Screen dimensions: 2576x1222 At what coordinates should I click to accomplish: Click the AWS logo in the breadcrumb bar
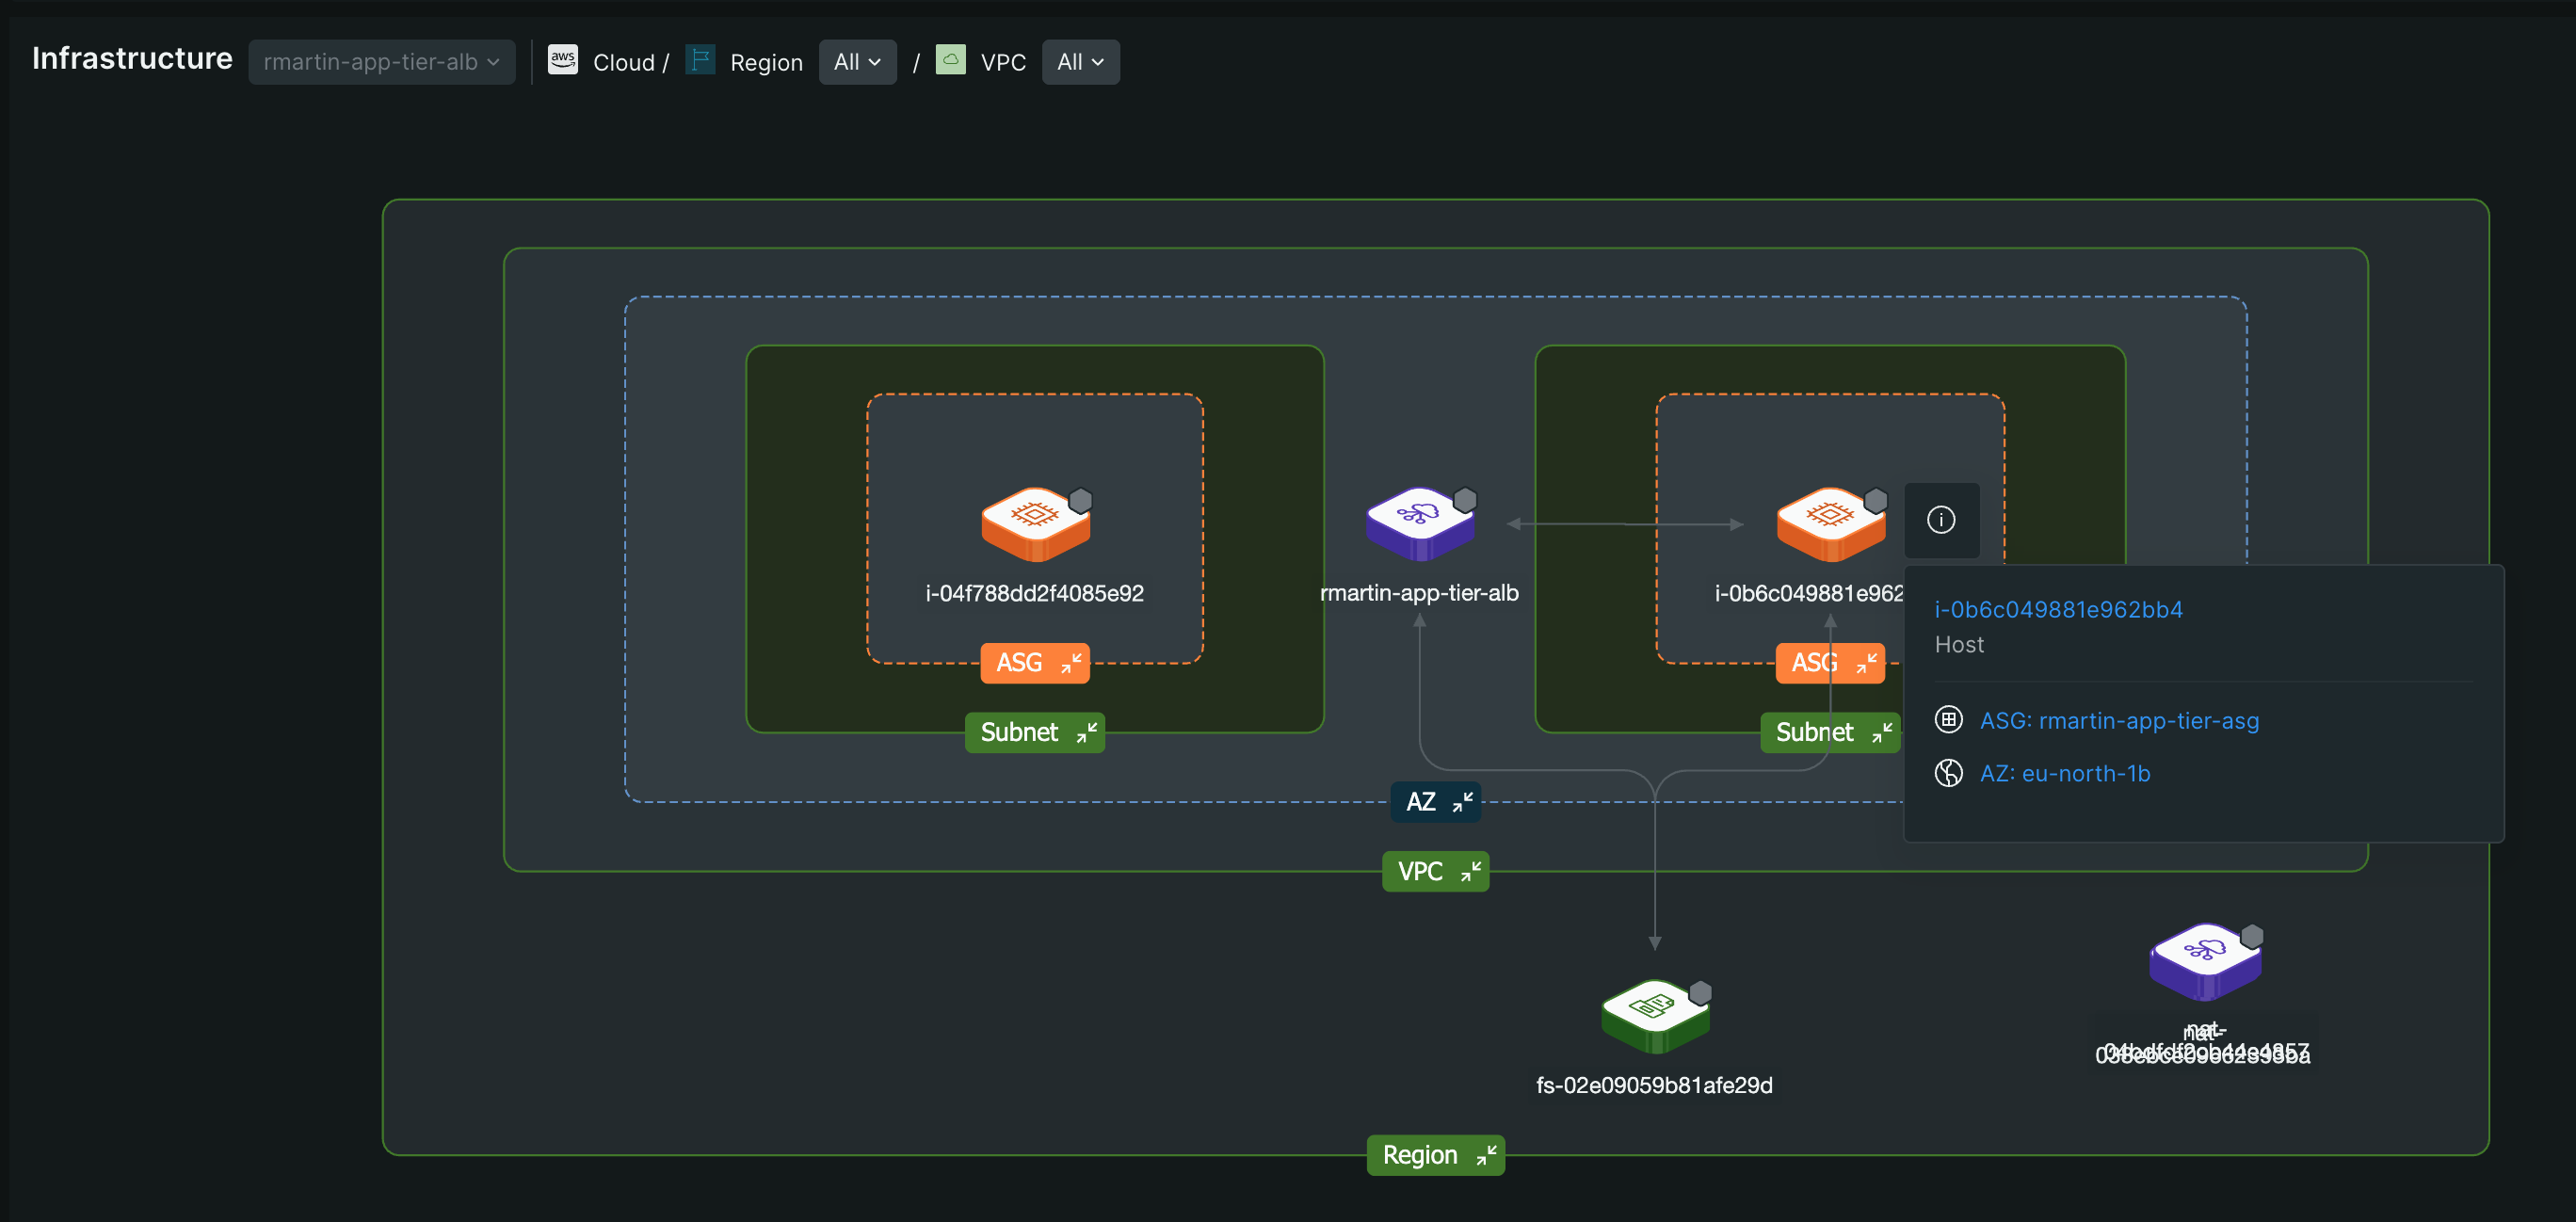point(563,61)
